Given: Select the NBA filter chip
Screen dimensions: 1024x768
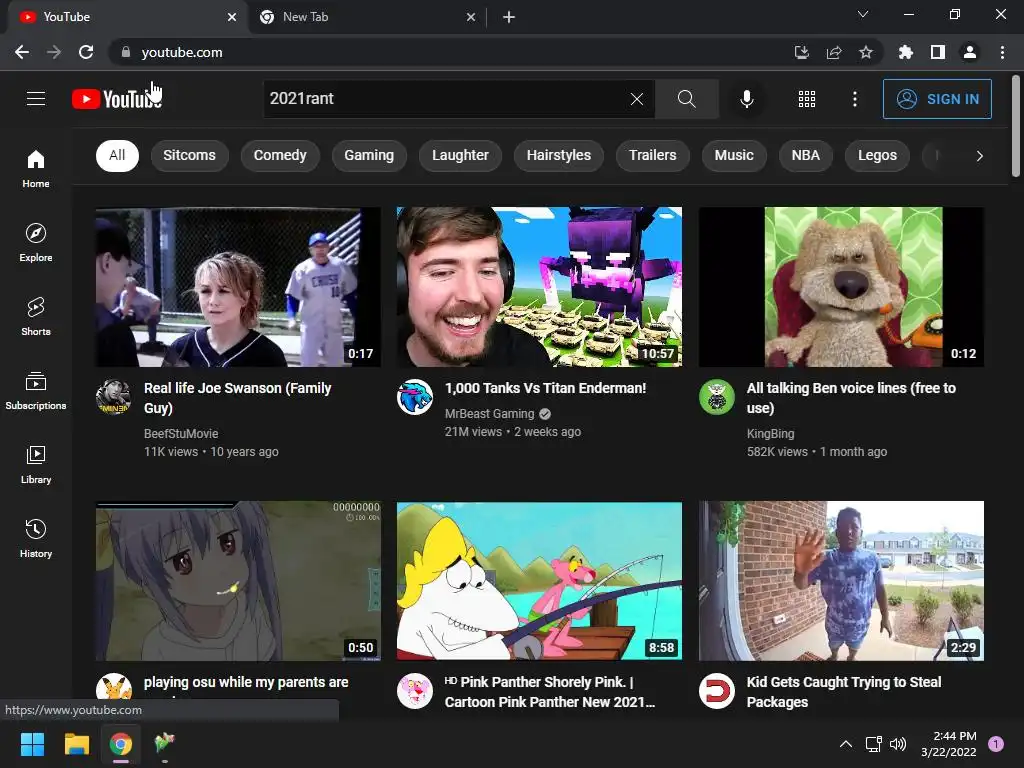Looking at the screenshot, I should [806, 155].
